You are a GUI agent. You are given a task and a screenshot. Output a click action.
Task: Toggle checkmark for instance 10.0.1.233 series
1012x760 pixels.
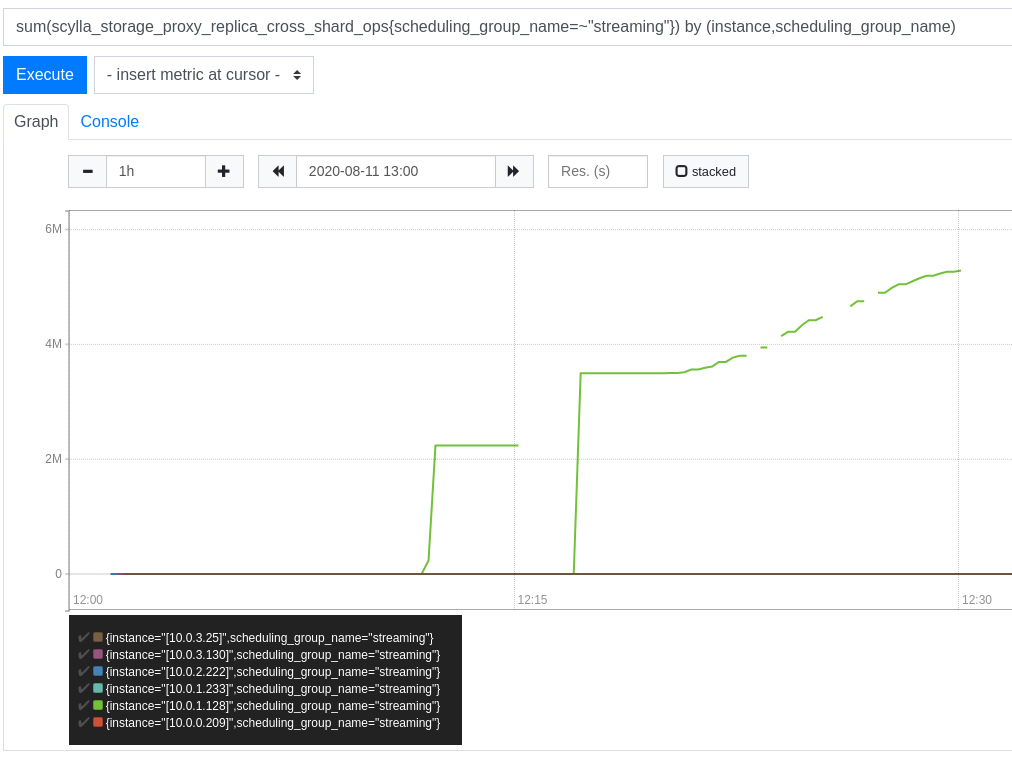point(83,688)
